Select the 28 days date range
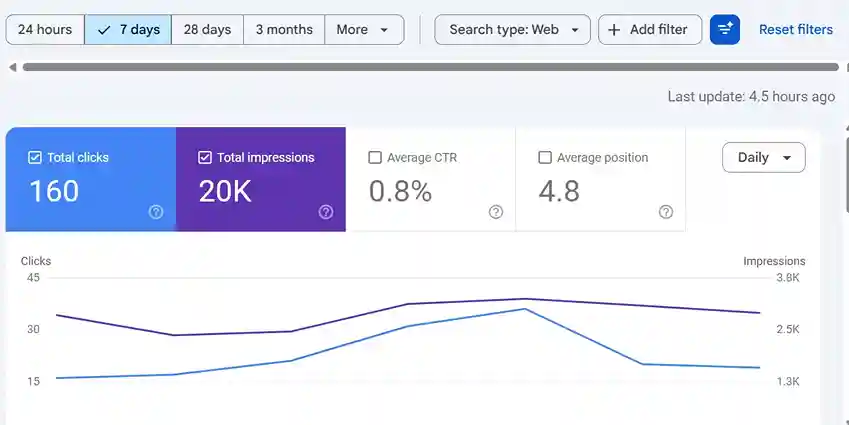Image resolution: width=849 pixels, height=425 pixels. (x=207, y=30)
